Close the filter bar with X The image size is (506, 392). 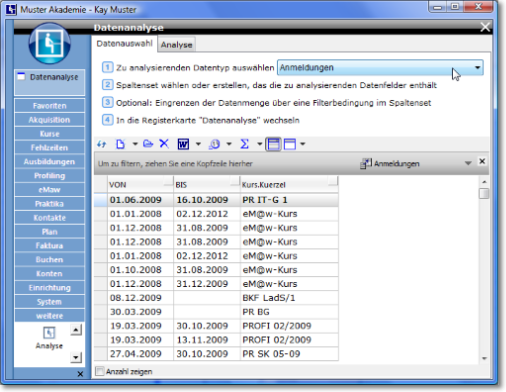coord(482,161)
